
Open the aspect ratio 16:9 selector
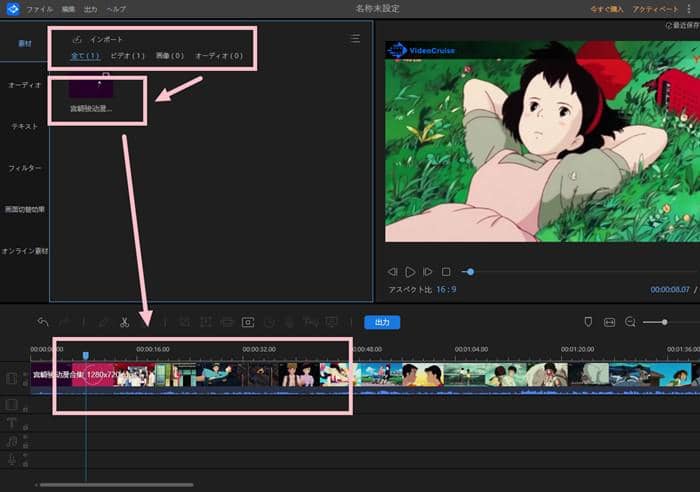pyautogui.click(x=446, y=290)
